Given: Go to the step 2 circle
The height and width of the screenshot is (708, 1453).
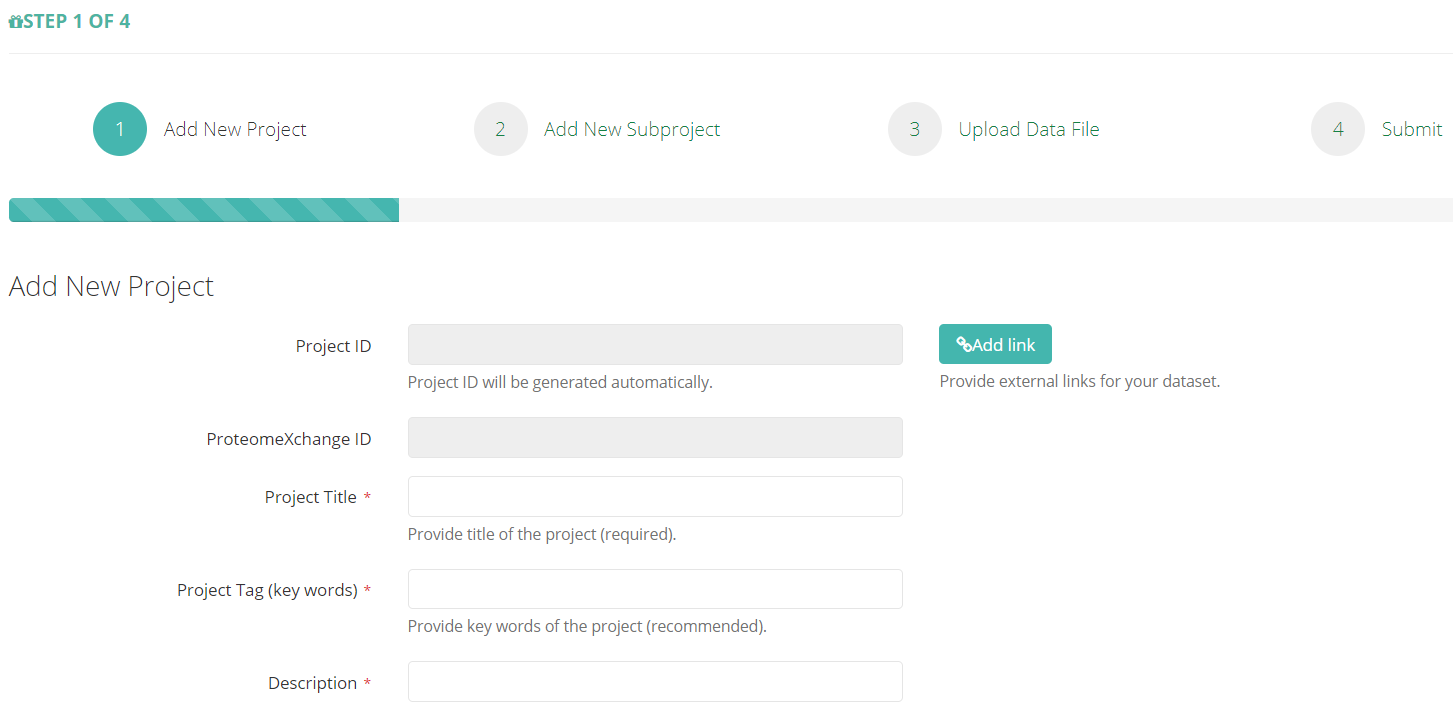Looking at the screenshot, I should tap(500, 129).
